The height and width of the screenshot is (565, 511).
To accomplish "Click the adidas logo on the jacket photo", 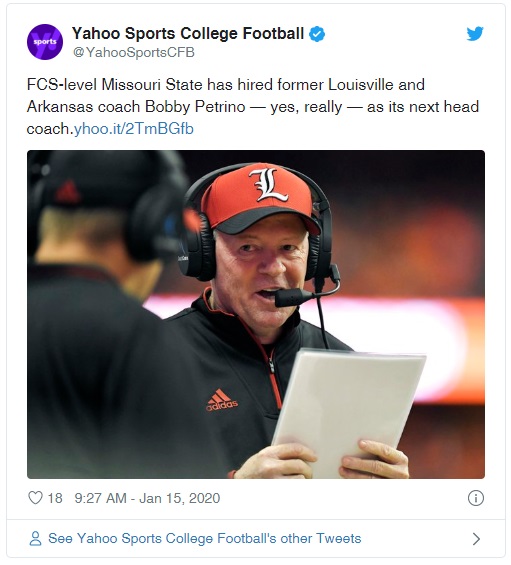I will [x=222, y=400].
